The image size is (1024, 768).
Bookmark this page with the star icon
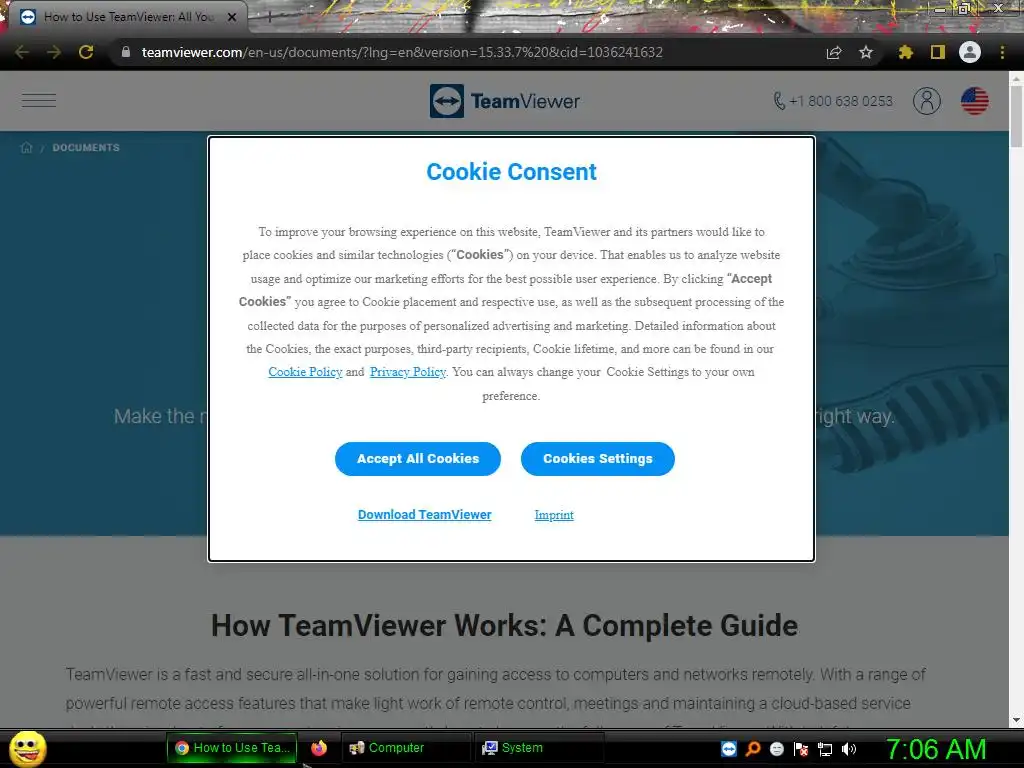[866, 52]
